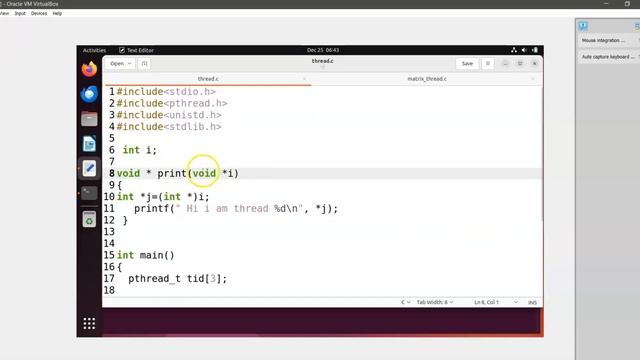Viewport: 640px width, 360px height.
Task: Click the 'pthread_t tid[3];' line
Action: pyautogui.click(x=177, y=279)
